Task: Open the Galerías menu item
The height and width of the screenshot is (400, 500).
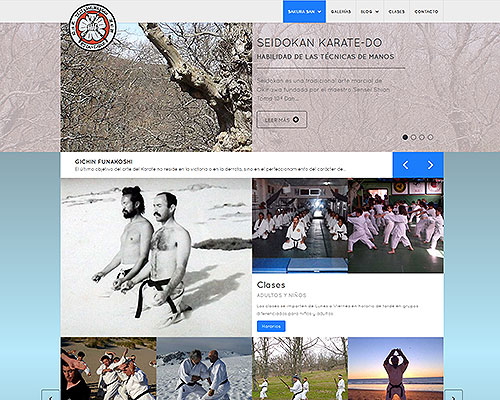Action: pos(341,12)
